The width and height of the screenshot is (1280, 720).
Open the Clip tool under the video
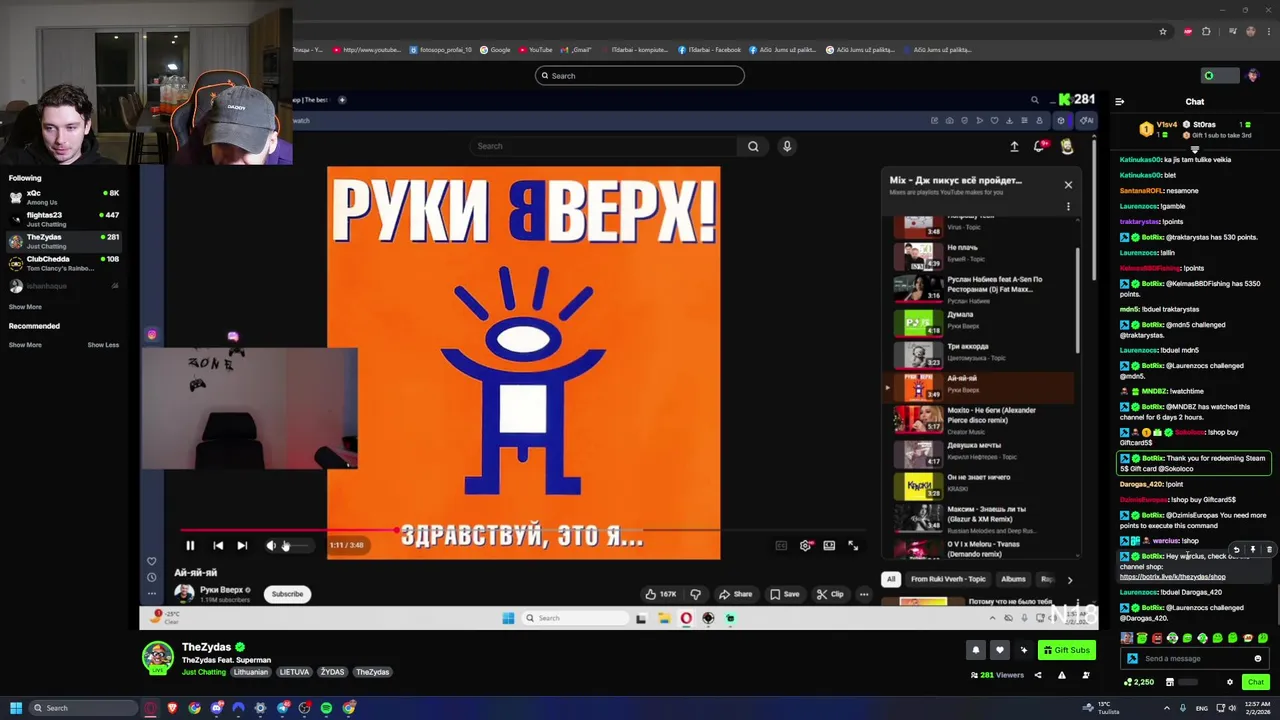(x=829, y=594)
